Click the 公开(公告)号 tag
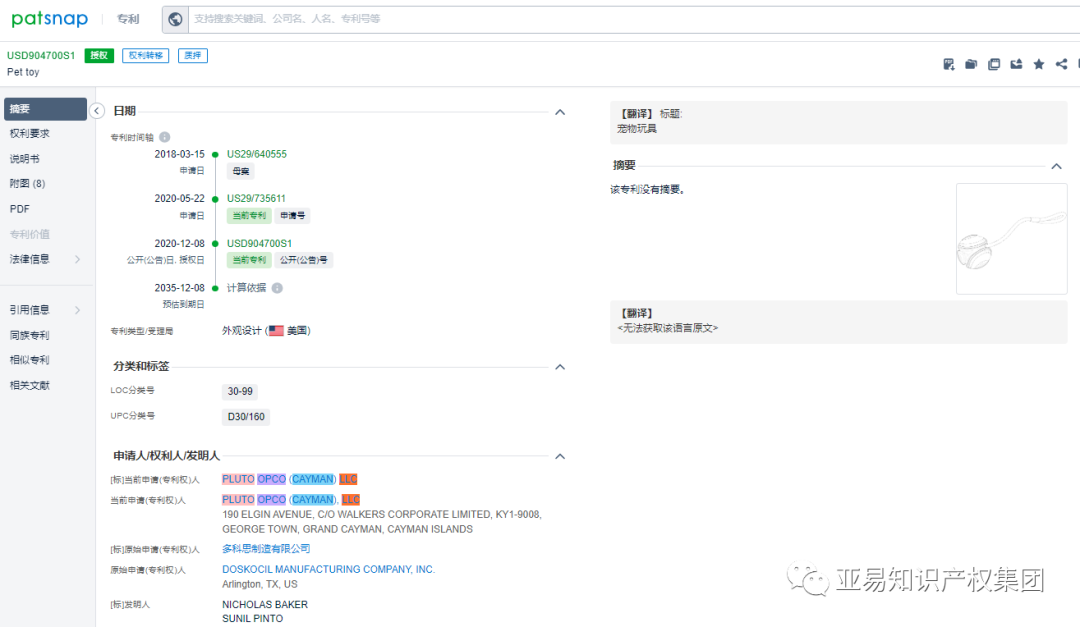Screen dimensions: 1080x627 tap(304, 260)
